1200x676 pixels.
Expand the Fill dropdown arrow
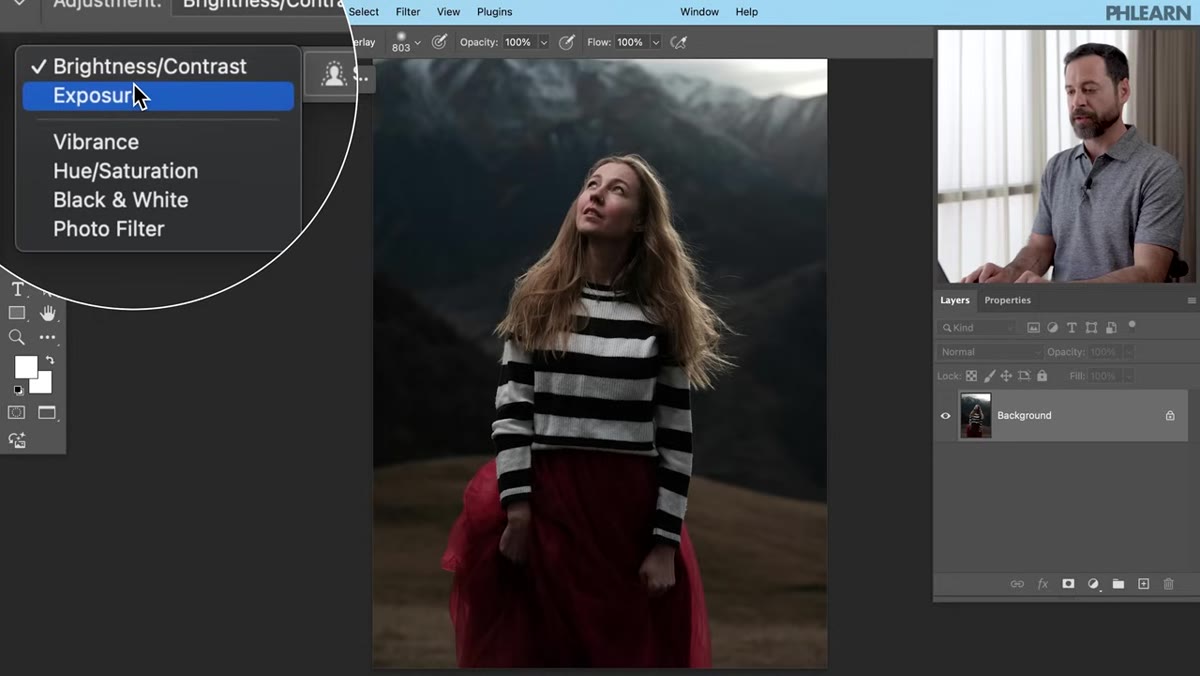tap(1128, 376)
